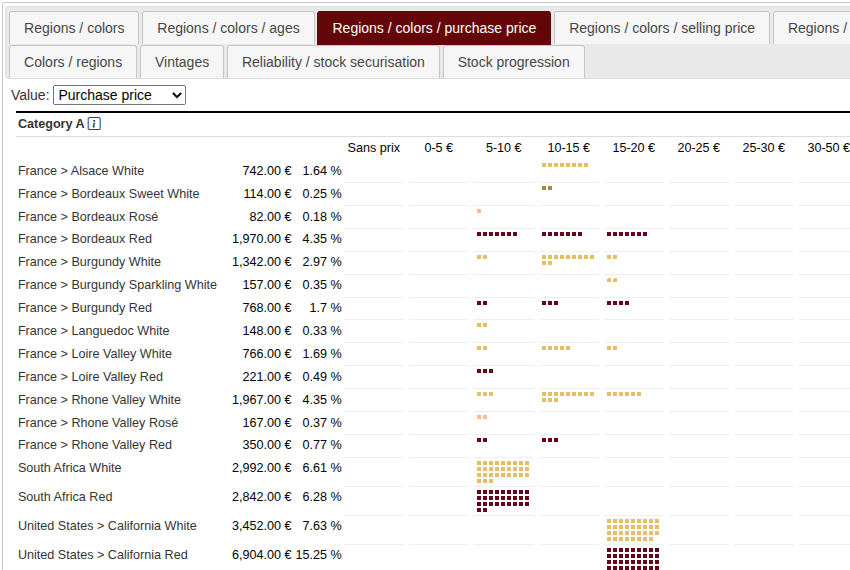
Task: Click the United States > California White label
Action: pyautogui.click(x=107, y=526)
